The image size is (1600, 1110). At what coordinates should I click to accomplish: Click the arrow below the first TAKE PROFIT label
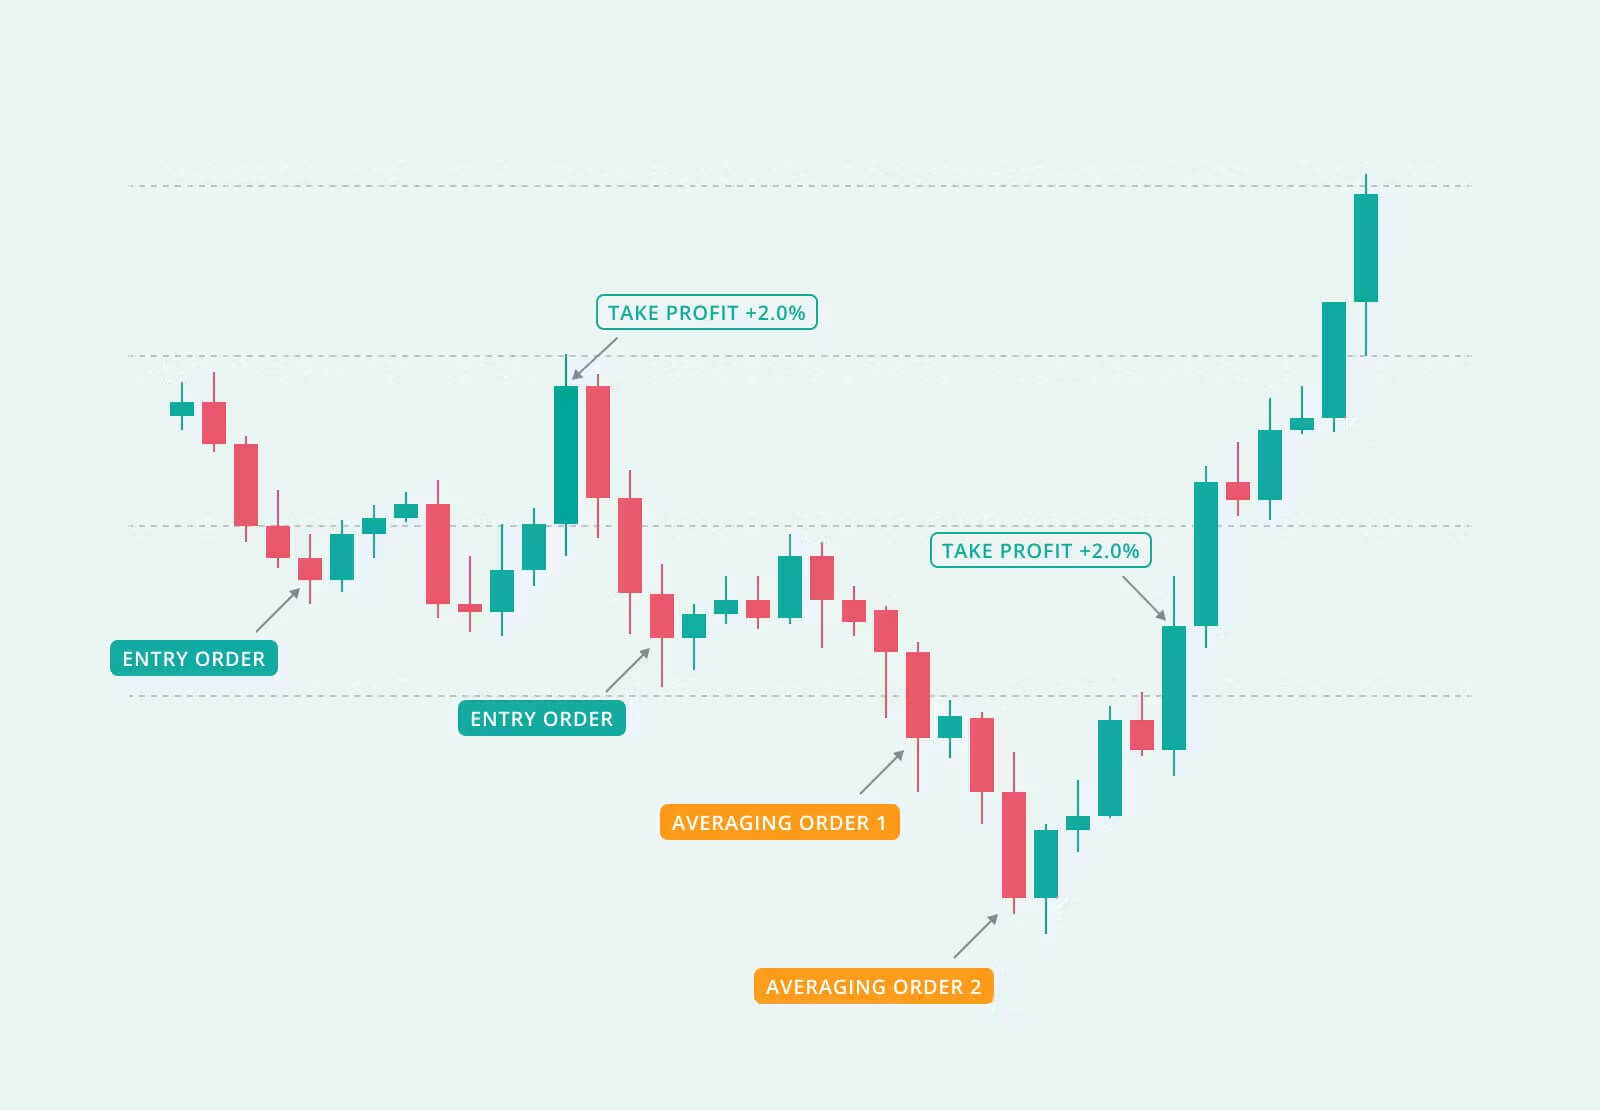pyautogui.click(x=594, y=358)
